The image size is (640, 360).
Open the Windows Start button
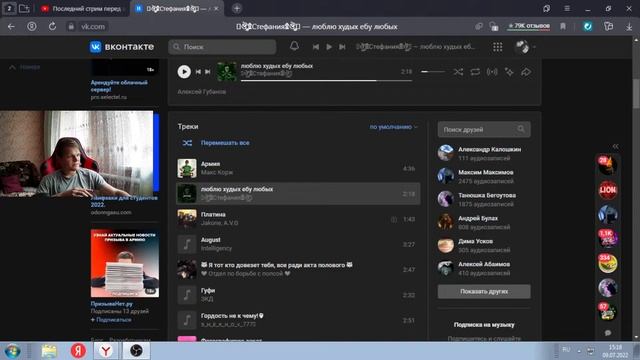[12, 351]
